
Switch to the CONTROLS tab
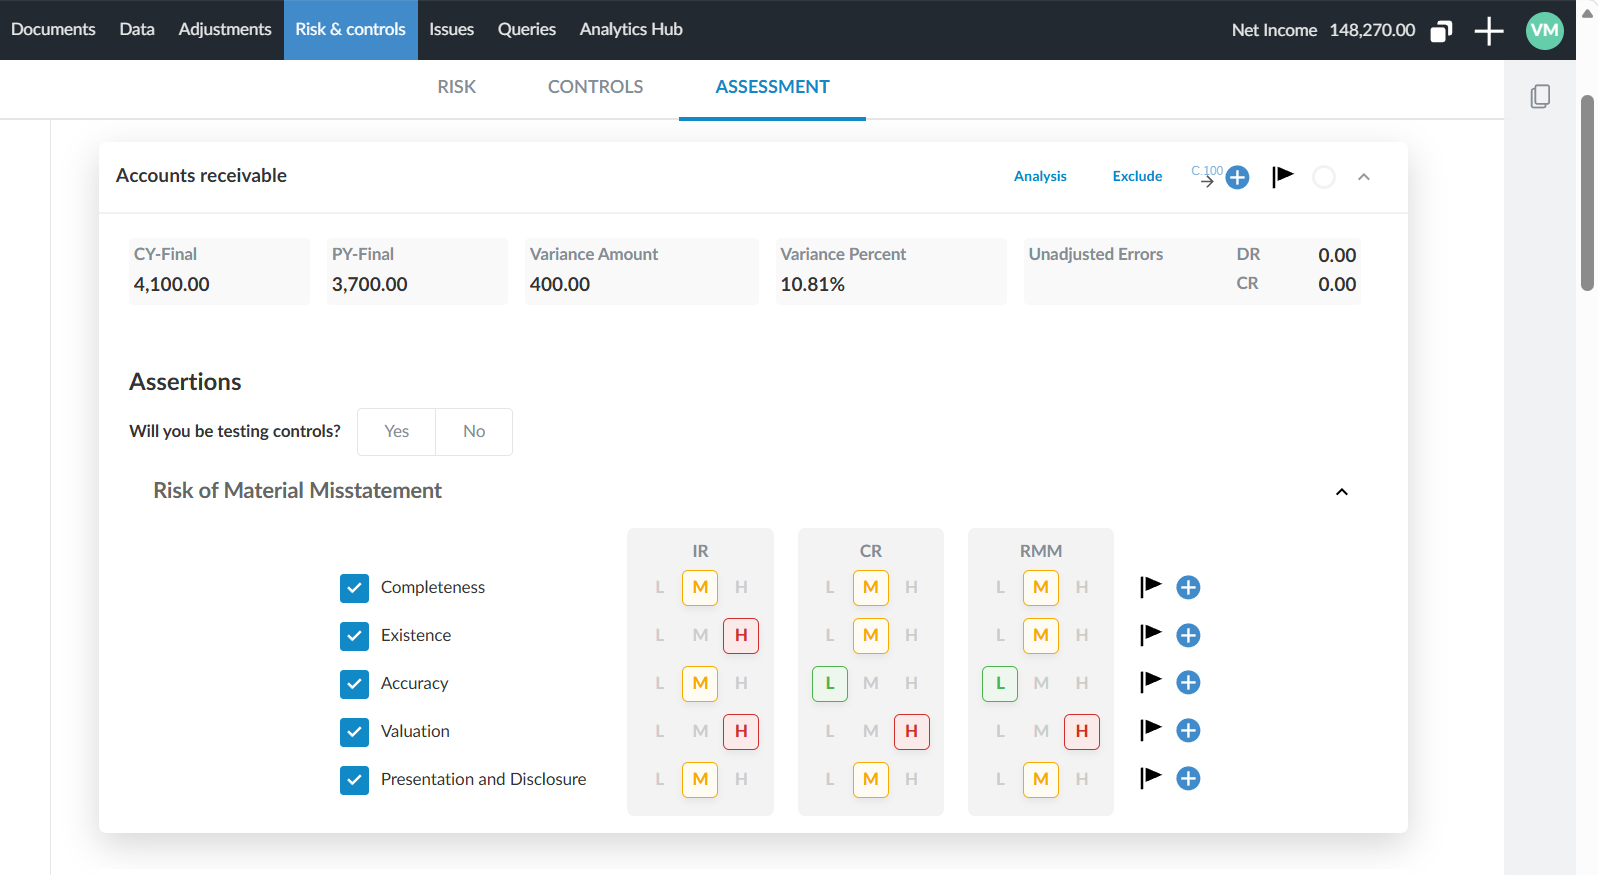[595, 87]
